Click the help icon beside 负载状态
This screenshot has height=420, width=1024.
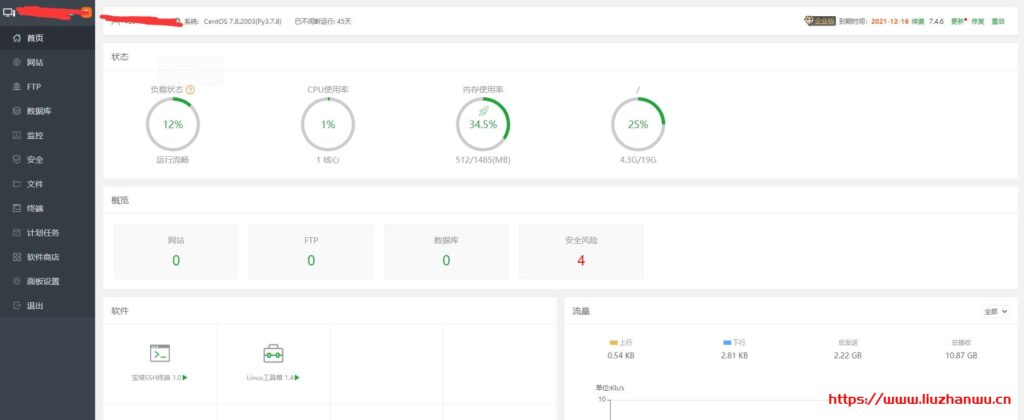(x=190, y=89)
